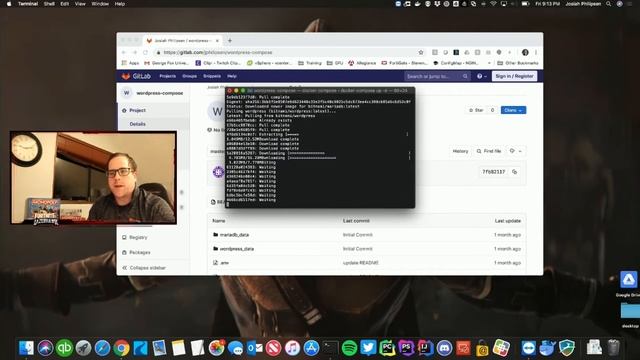Open the mariadb_data folder
The image size is (640, 360).
pos(234,235)
